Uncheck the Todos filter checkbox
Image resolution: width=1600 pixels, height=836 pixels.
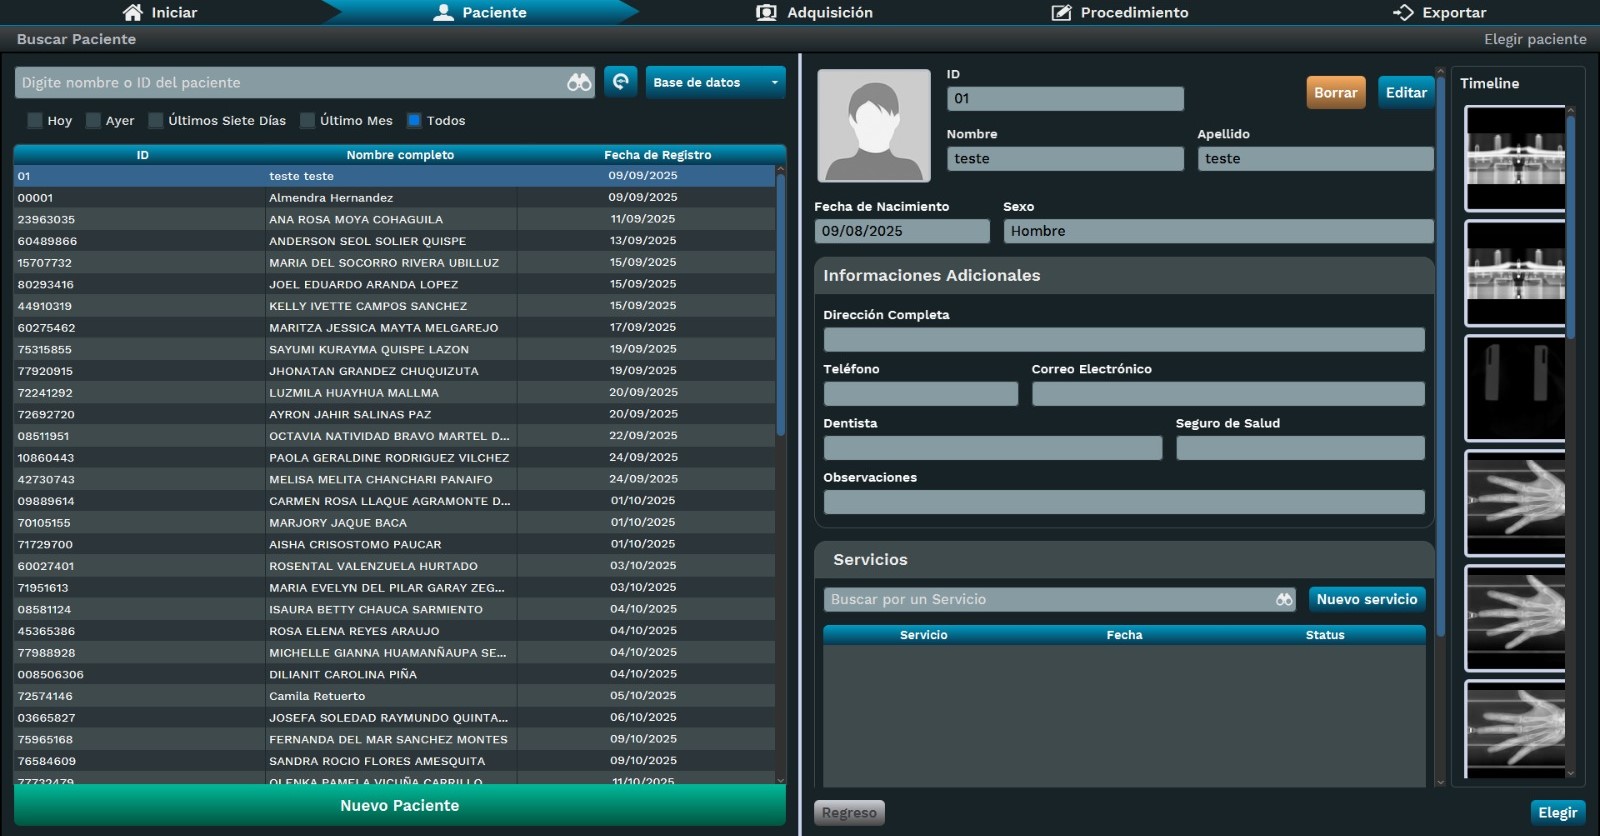(x=414, y=121)
